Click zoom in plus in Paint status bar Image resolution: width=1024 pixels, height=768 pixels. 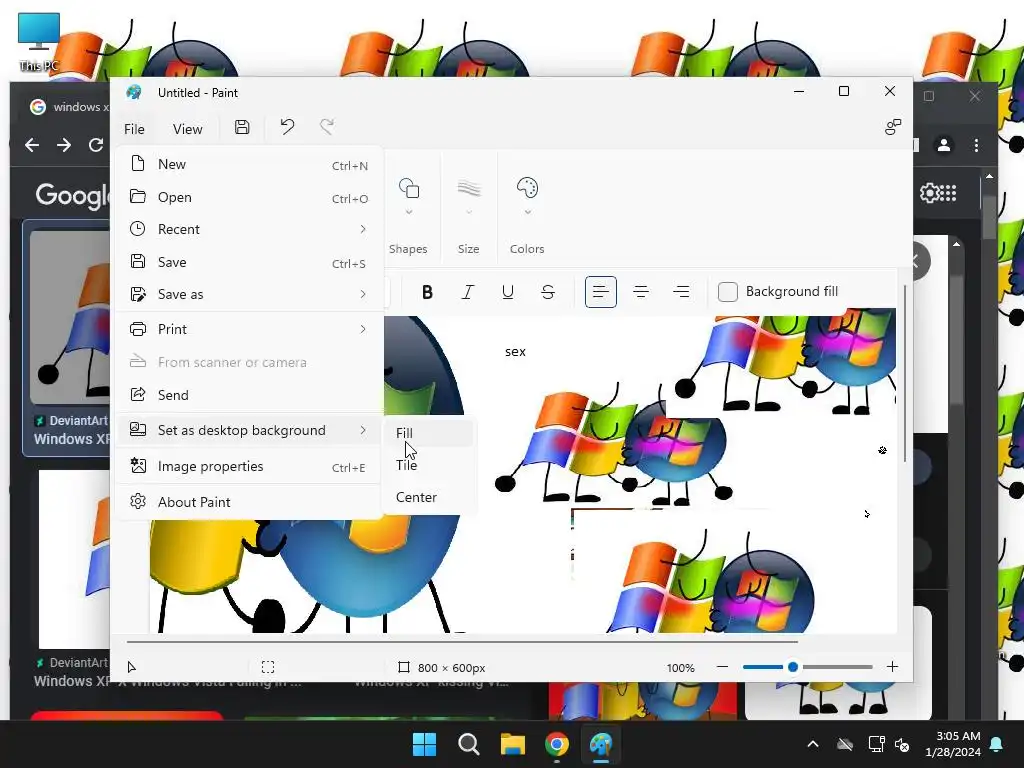(892, 667)
